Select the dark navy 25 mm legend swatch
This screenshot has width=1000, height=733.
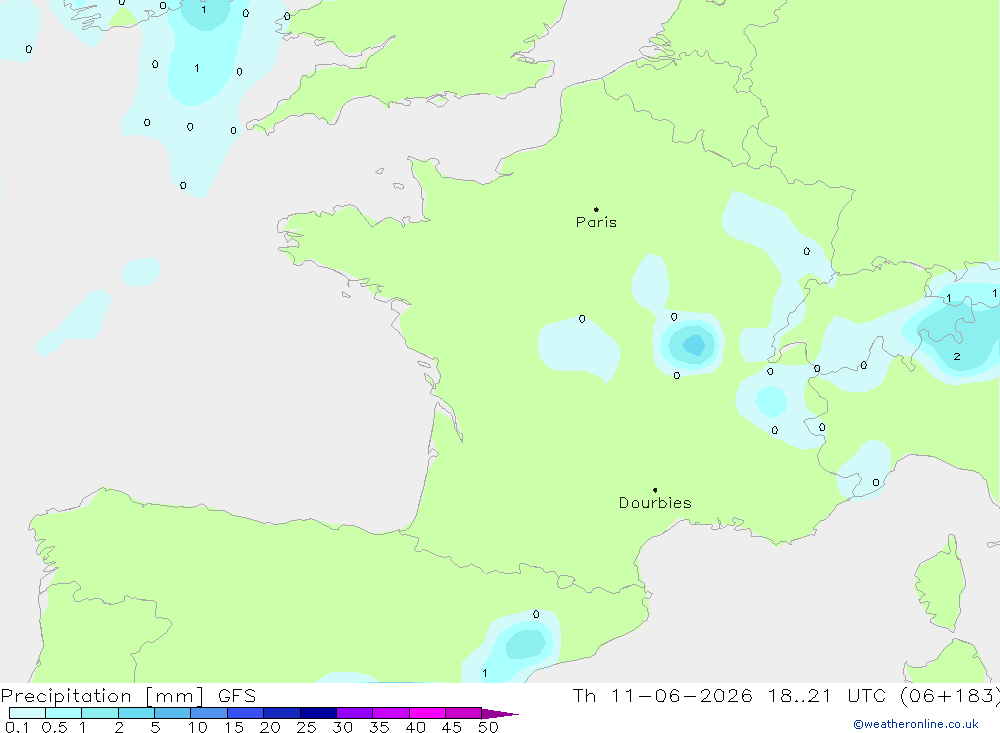(318, 713)
